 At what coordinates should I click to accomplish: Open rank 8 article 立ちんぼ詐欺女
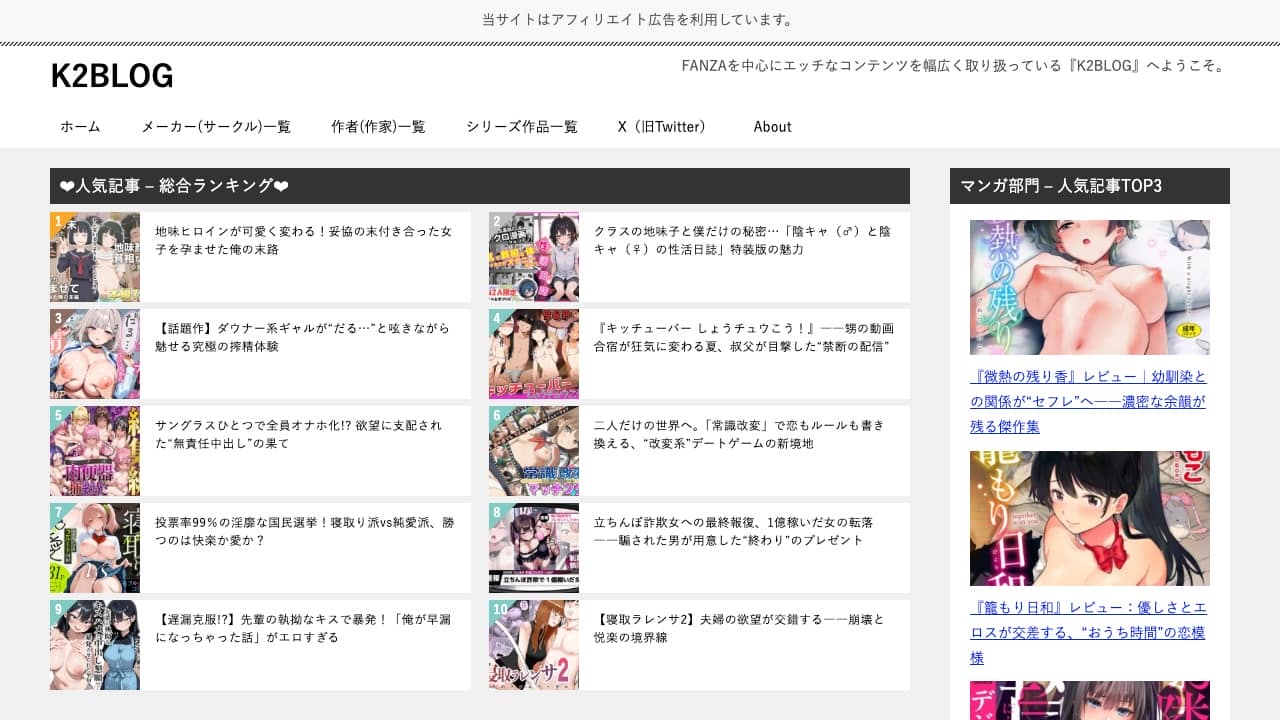tap(733, 531)
